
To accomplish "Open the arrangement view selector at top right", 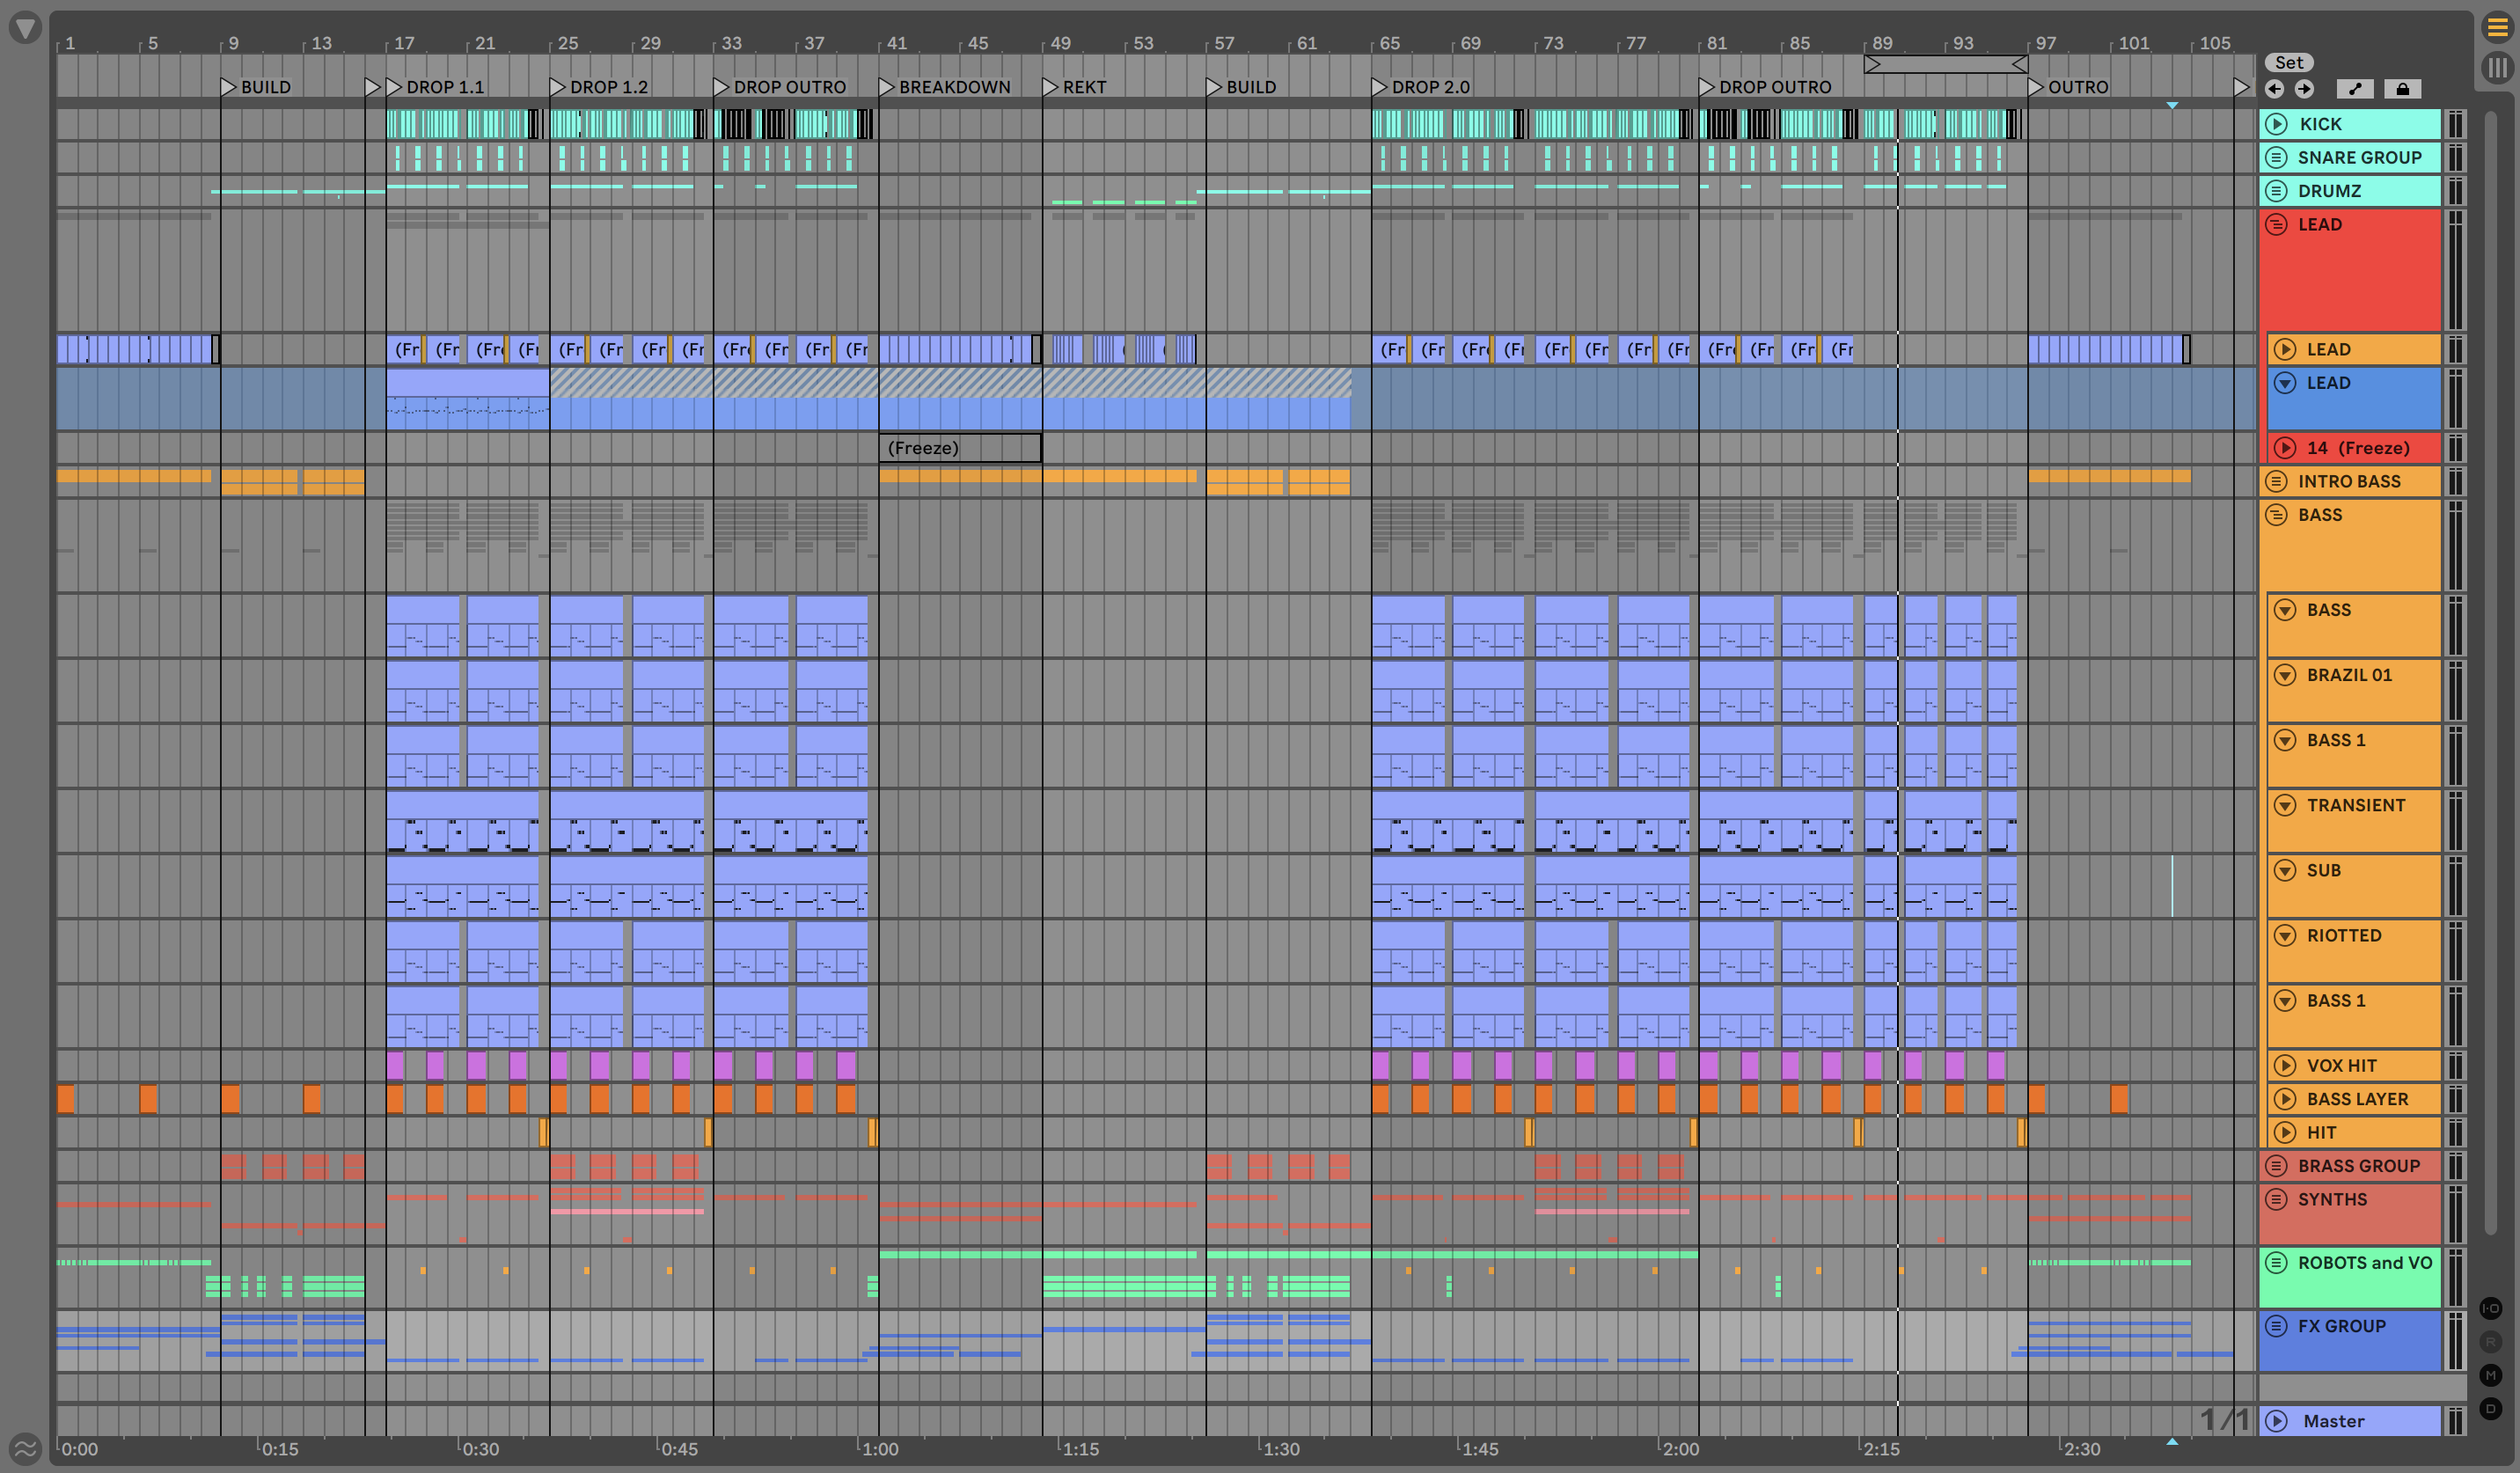I will [x=2497, y=28].
